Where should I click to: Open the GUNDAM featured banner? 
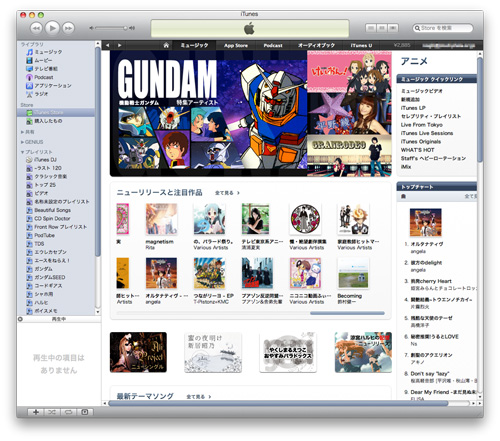pyautogui.click(x=208, y=113)
